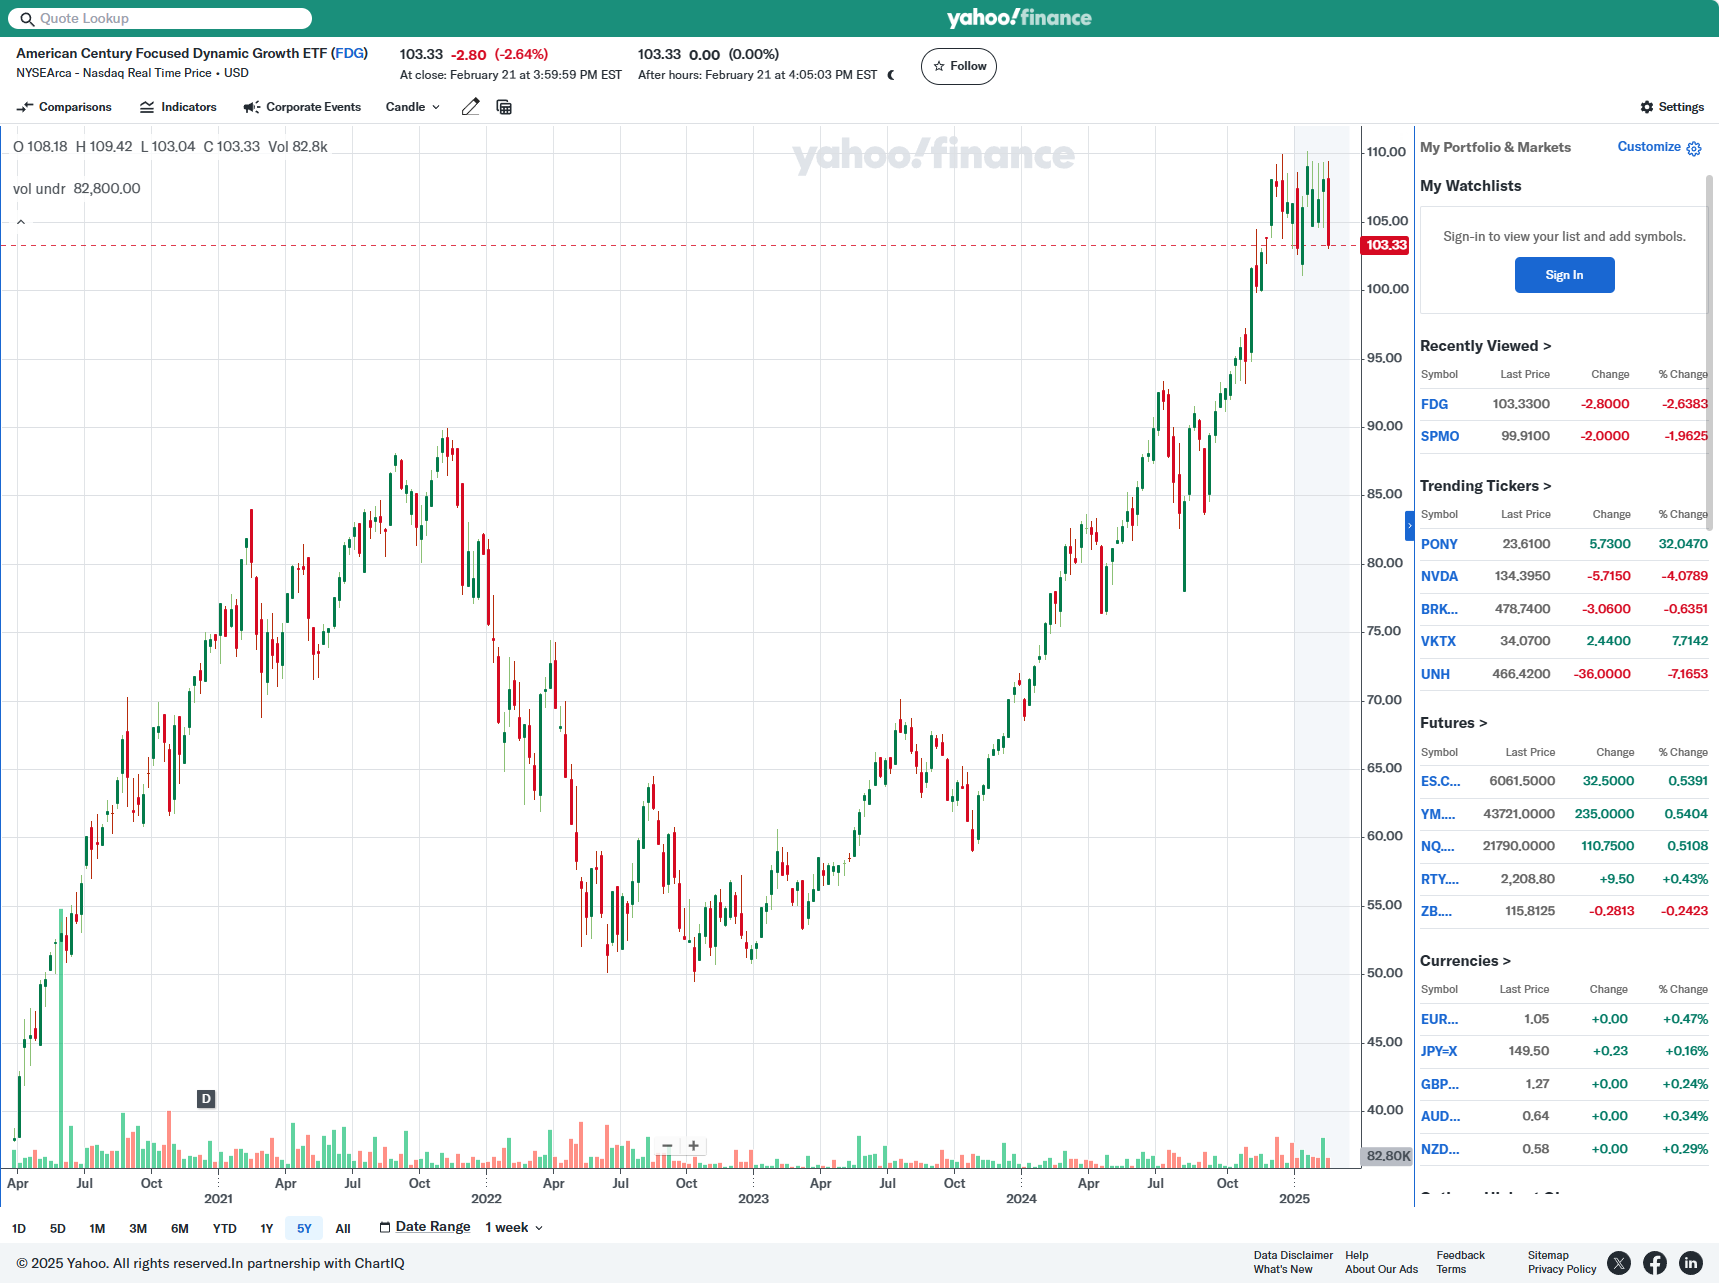The width and height of the screenshot is (1719, 1283).
Task: Open the data table icon
Action: pyautogui.click(x=504, y=107)
